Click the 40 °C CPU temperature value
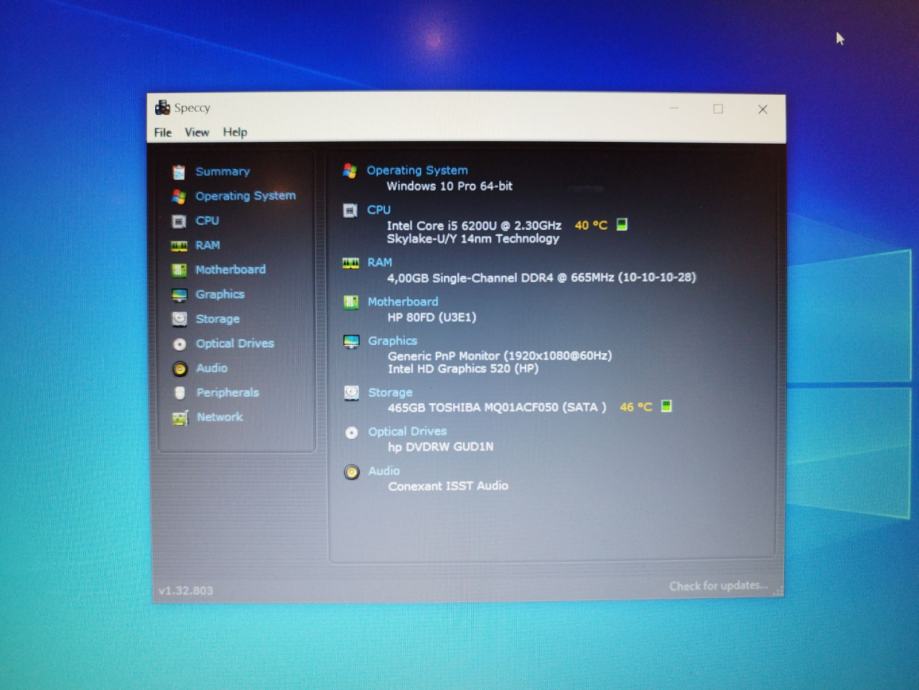This screenshot has width=919, height=690. (x=591, y=226)
